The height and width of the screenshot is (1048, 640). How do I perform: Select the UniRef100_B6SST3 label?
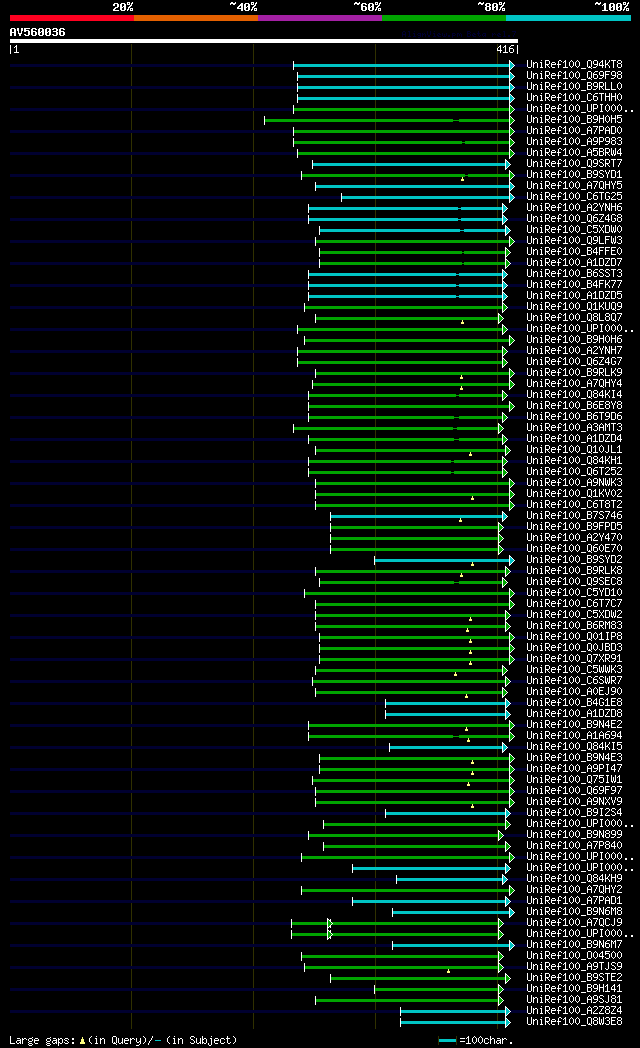pyautogui.click(x=574, y=274)
